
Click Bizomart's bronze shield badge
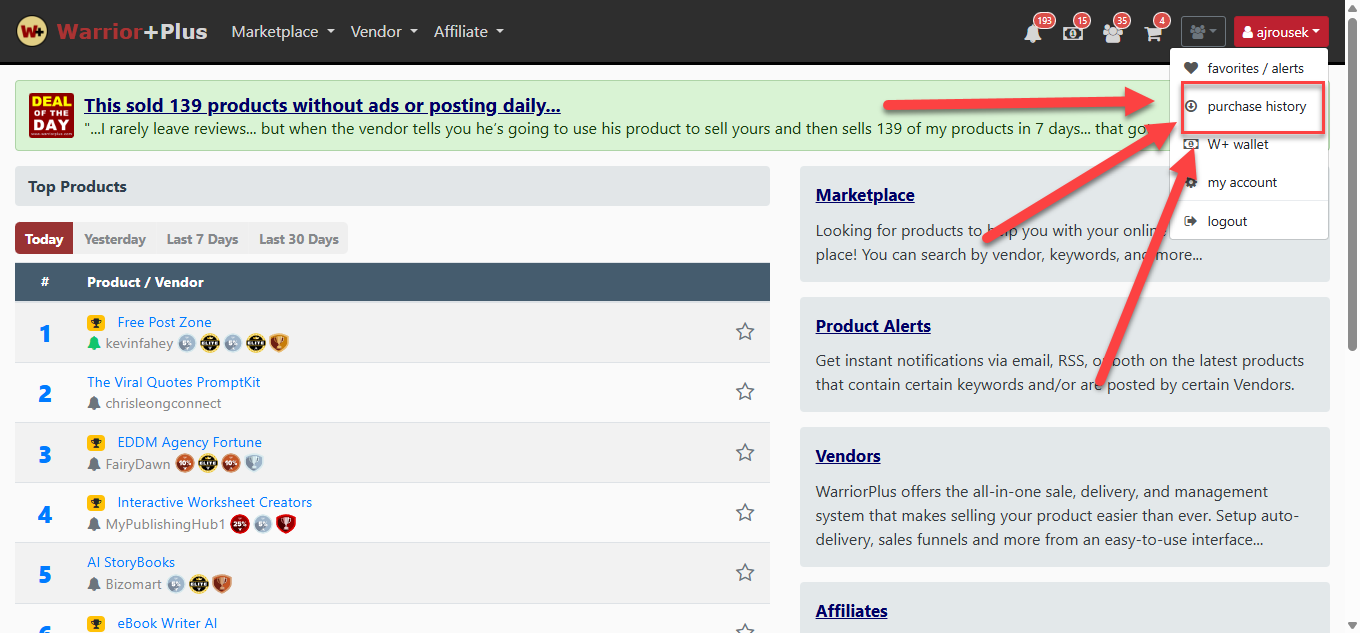pos(222,583)
